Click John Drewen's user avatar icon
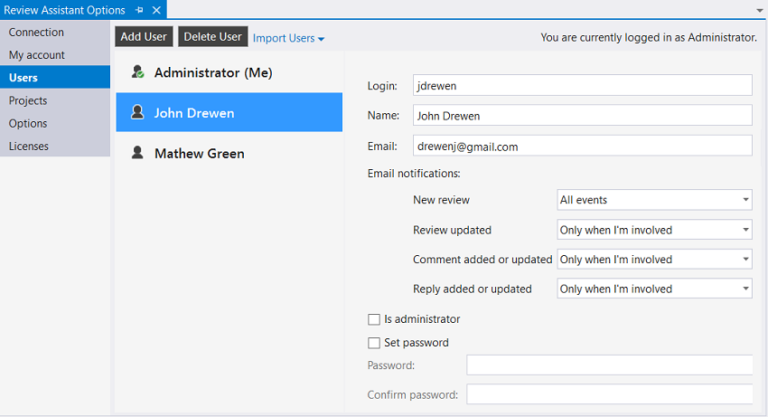768x417 pixels. [x=137, y=113]
